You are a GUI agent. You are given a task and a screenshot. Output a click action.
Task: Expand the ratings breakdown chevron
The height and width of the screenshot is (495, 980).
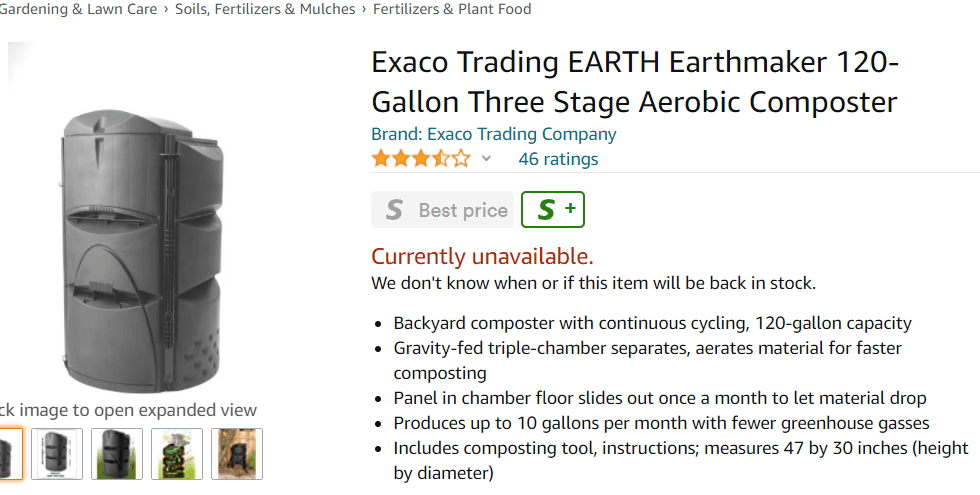(x=486, y=159)
